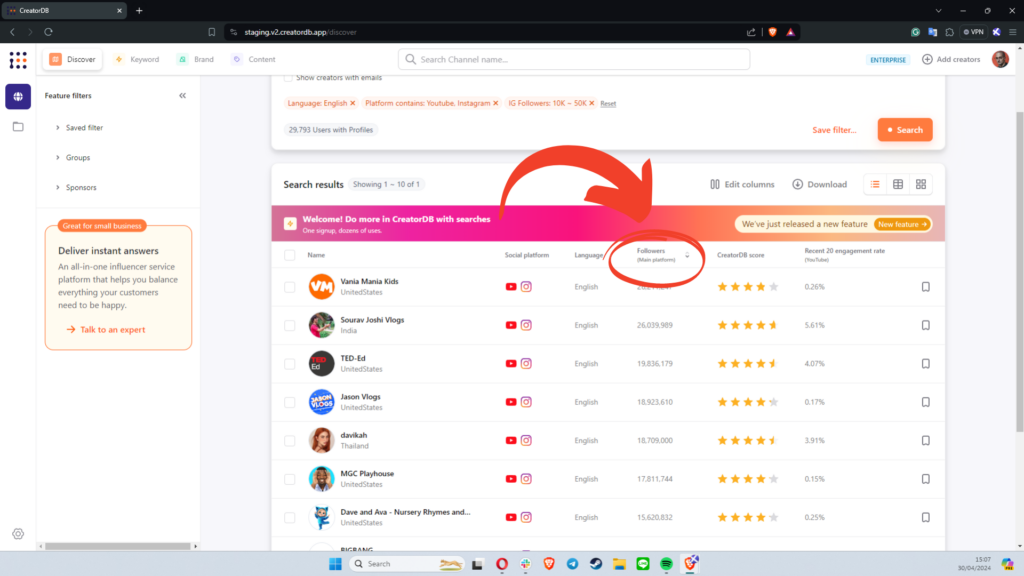Image resolution: width=1024 pixels, height=576 pixels.
Task: Check the Jason Vlogs row checkbox
Action: (x=289, y=402)
